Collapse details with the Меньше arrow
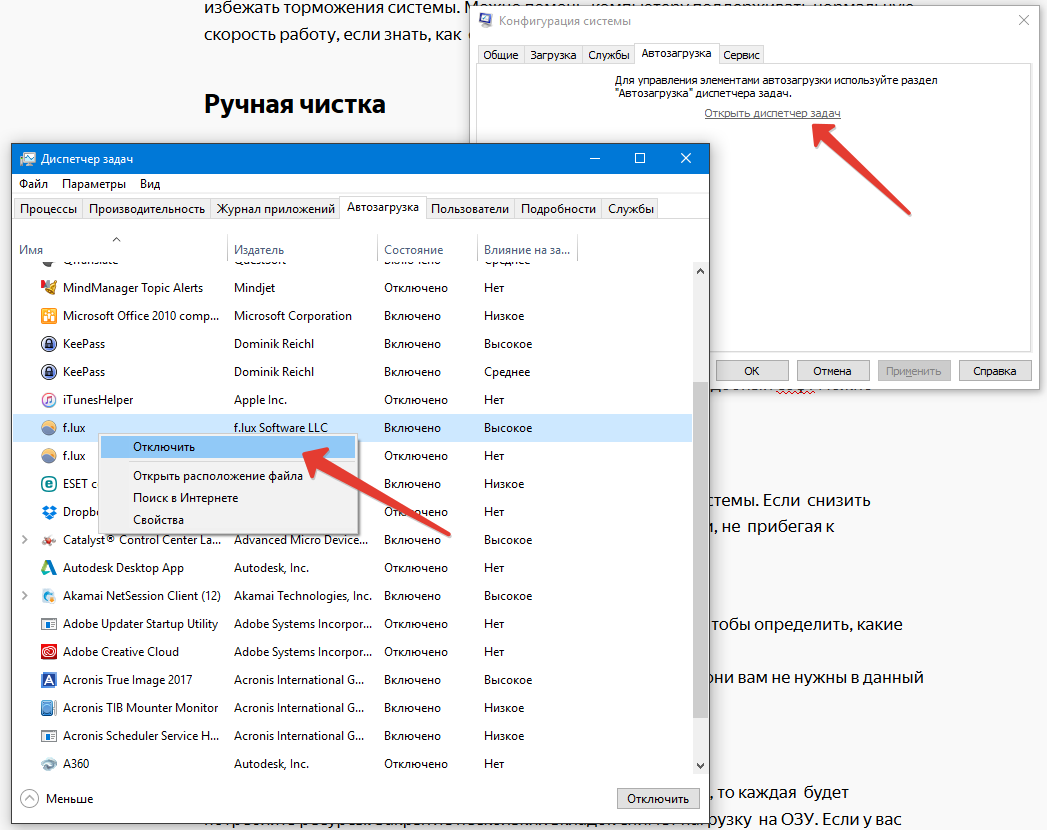Image resolution: width=1047 pixels, height=830 pixels. pyautogui.click(x=29, y=799)
